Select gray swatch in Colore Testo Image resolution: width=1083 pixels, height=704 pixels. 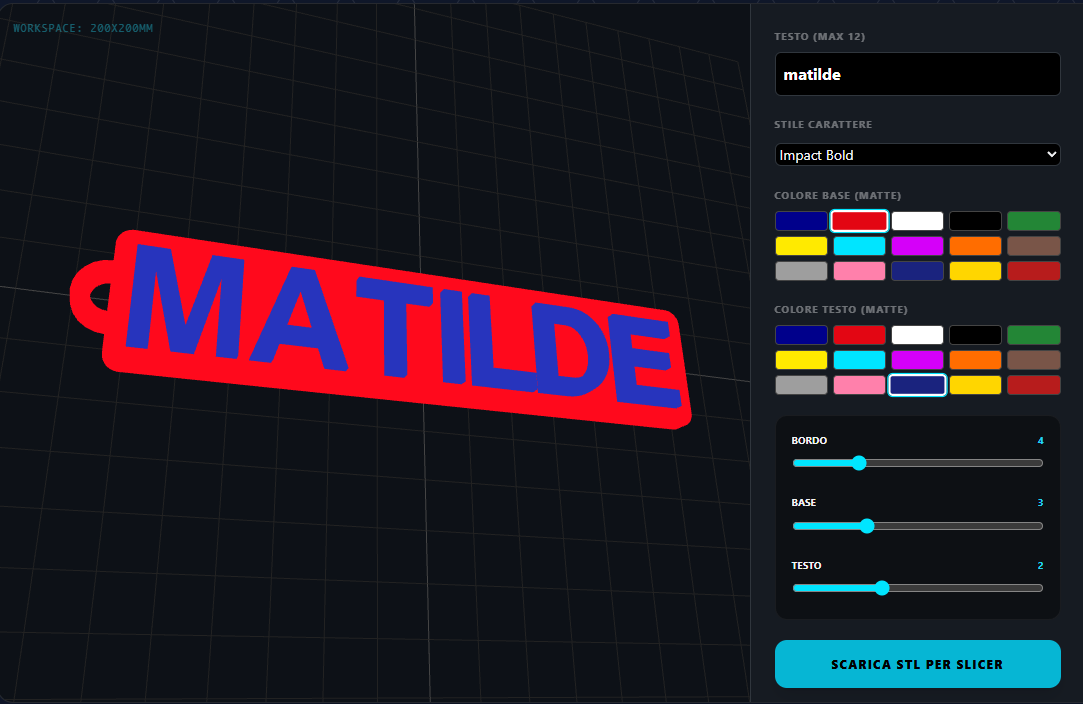801,385
